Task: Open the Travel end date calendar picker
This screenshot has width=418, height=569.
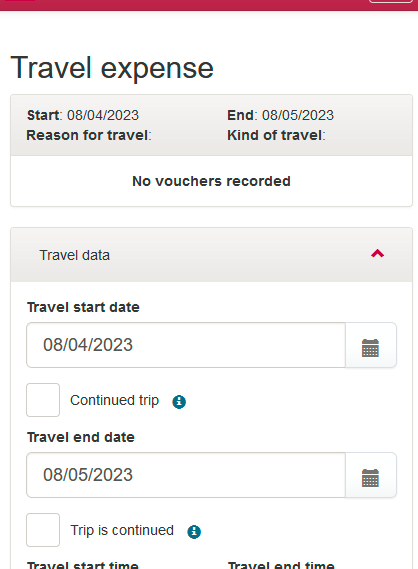Action: pos(370,475)
